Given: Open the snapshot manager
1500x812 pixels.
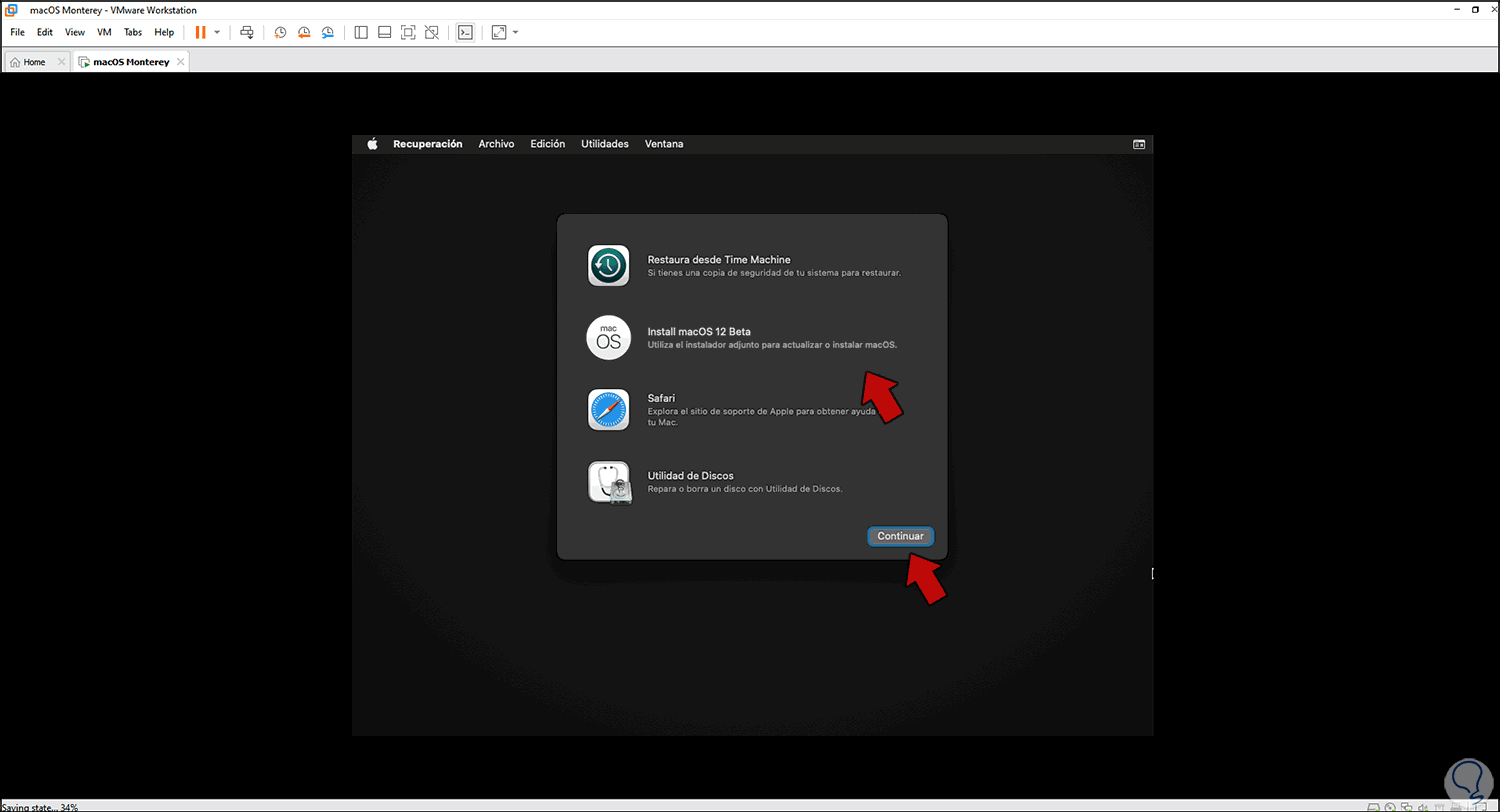Looking at the screenshot, I should [328, 32].
